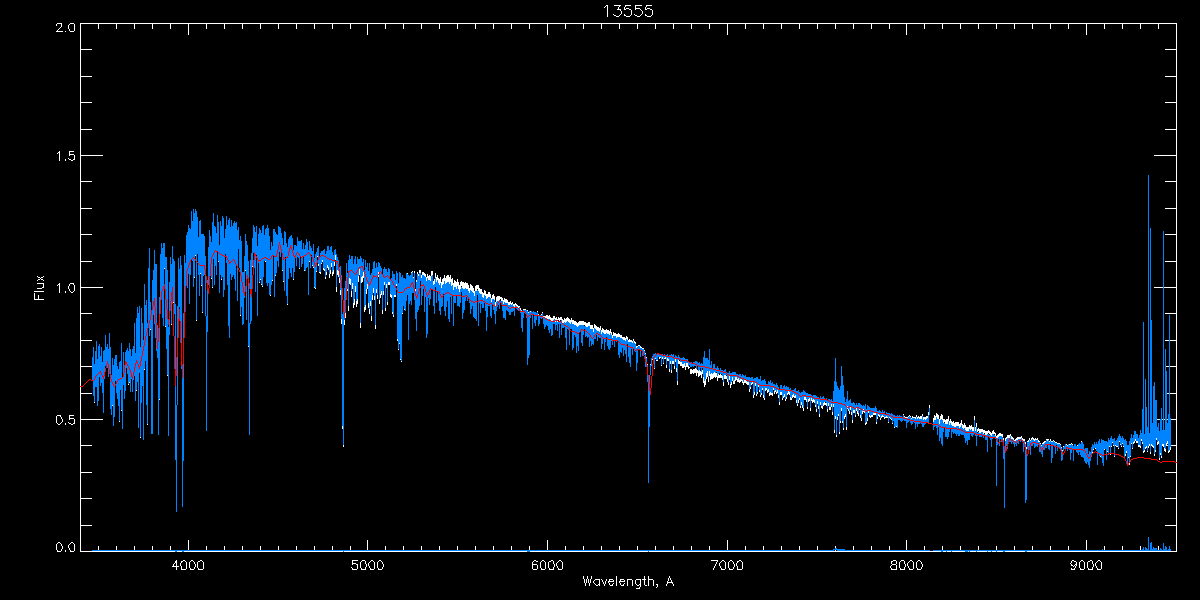
Task: Click the noisy spectral bump near 7600
Action: [x=838, y=395]
